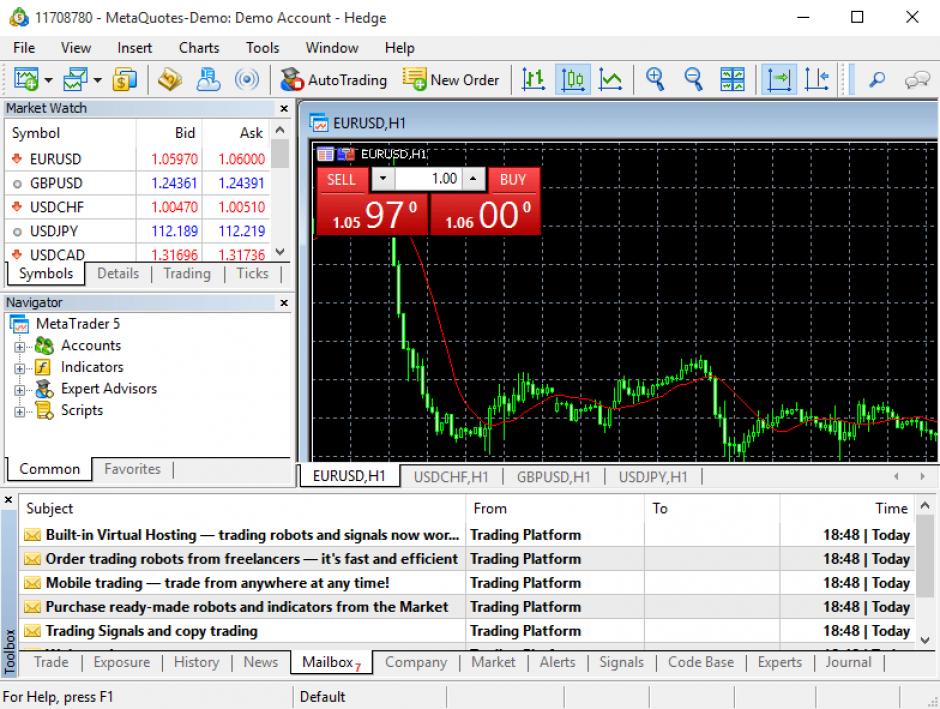Viewport: 940px width, 709px height.
Task: Close the Navigator panel
Action: tap(284, 303)
